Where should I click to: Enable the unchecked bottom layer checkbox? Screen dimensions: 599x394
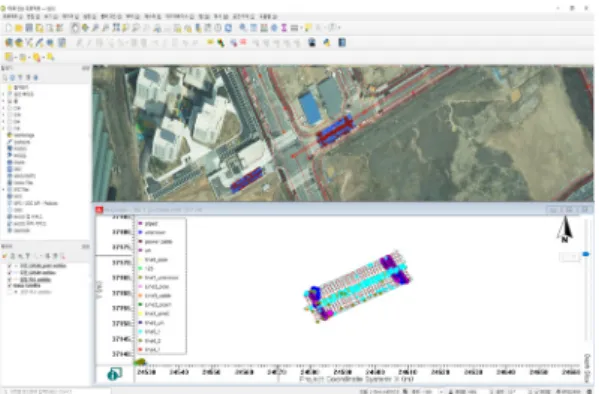(10, 292)
